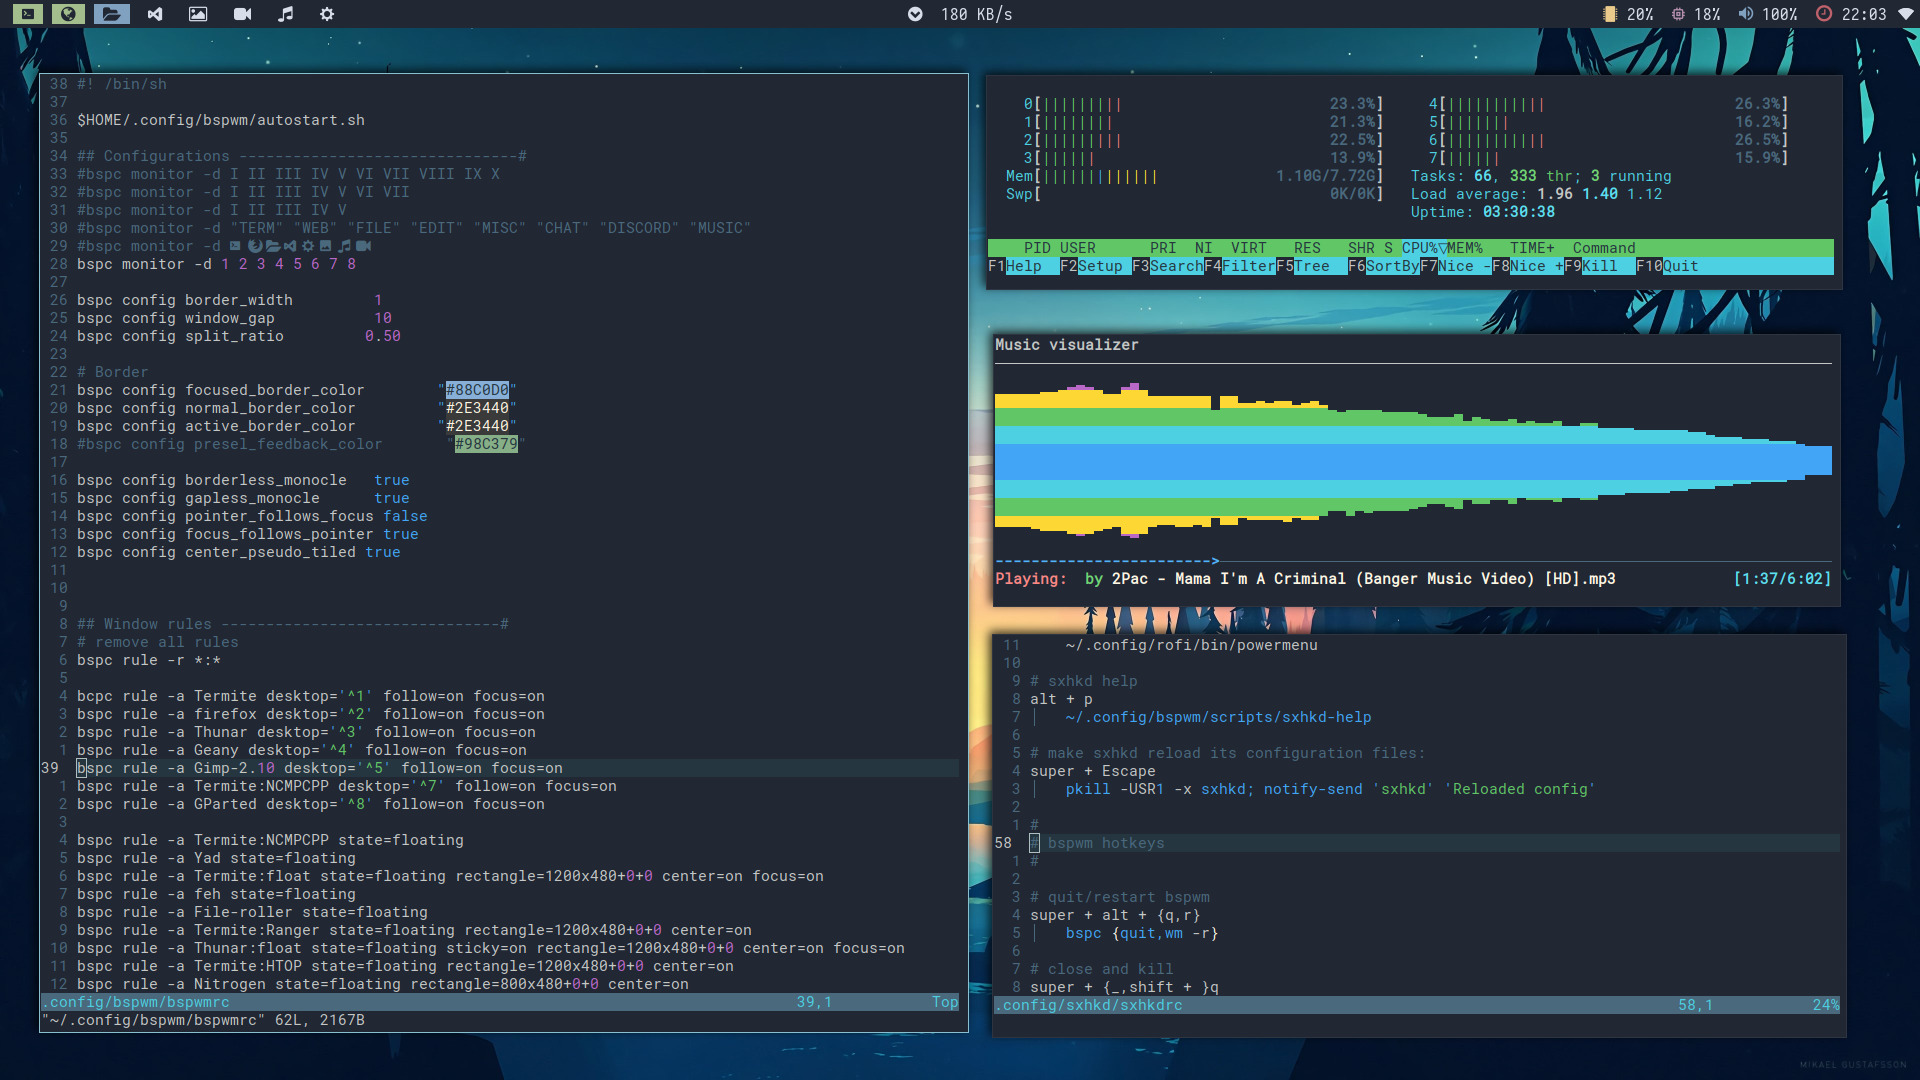Click the Uptime 03:30:38 value
Viewport: 1920px width, 1080px height.
click(1519, 212)
